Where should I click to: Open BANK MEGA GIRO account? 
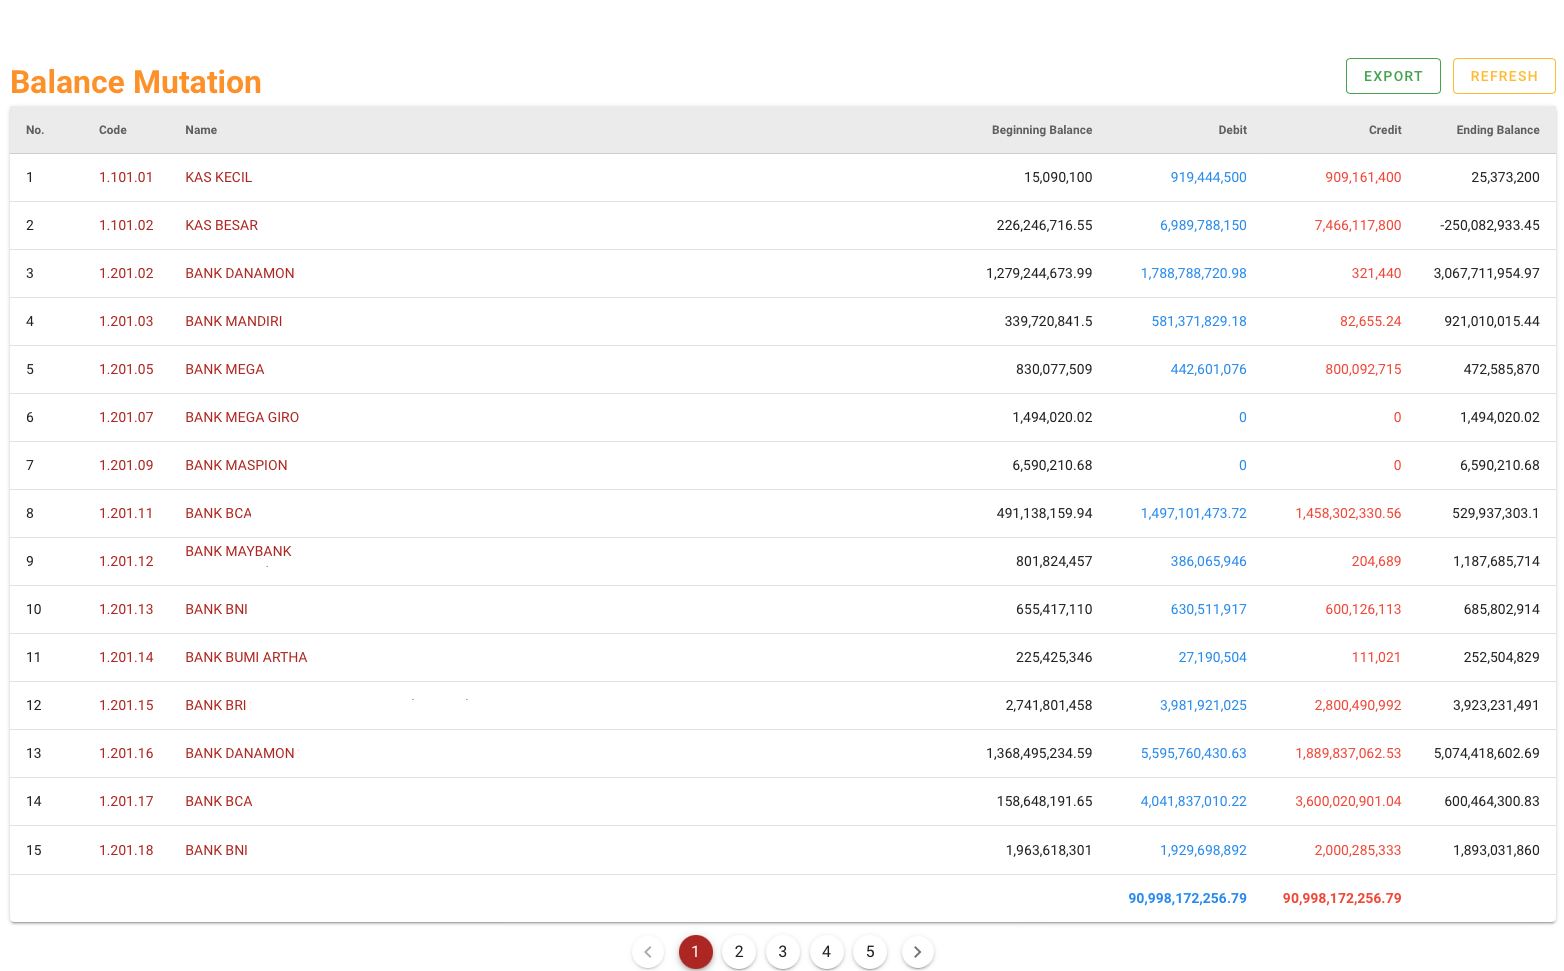[242, 417]
